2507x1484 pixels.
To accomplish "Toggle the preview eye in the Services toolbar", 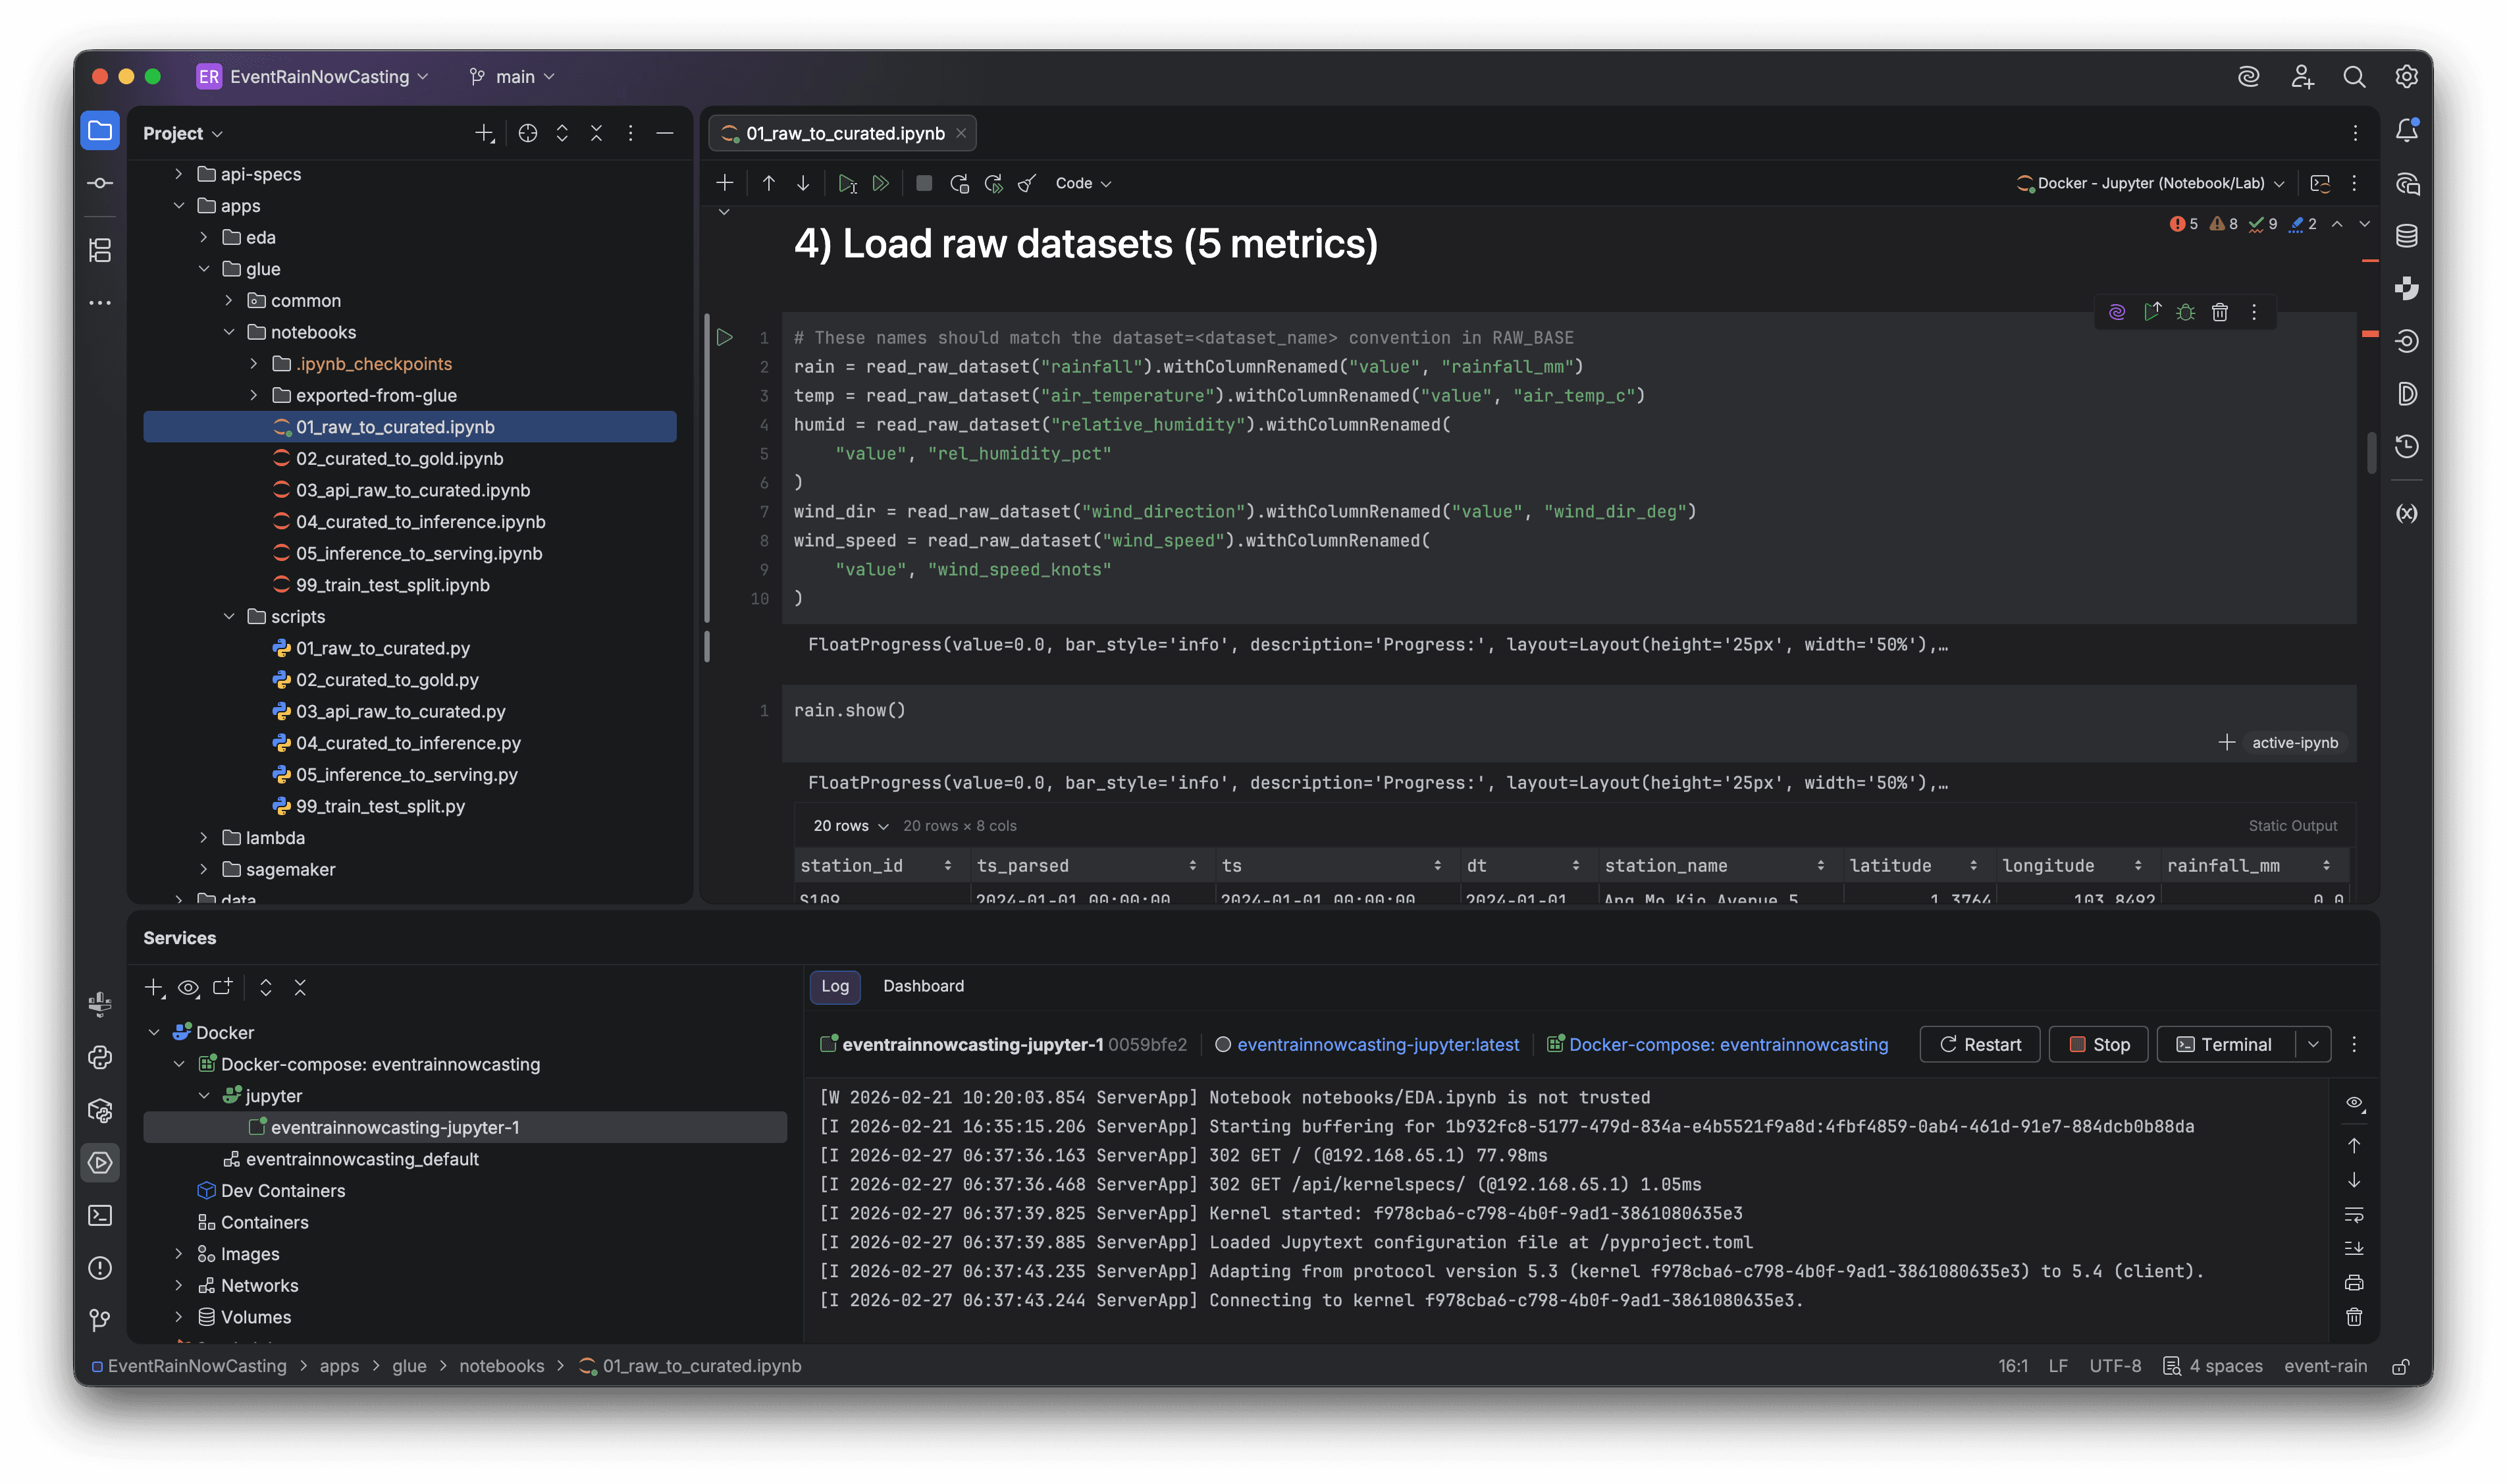I will 188,987.
